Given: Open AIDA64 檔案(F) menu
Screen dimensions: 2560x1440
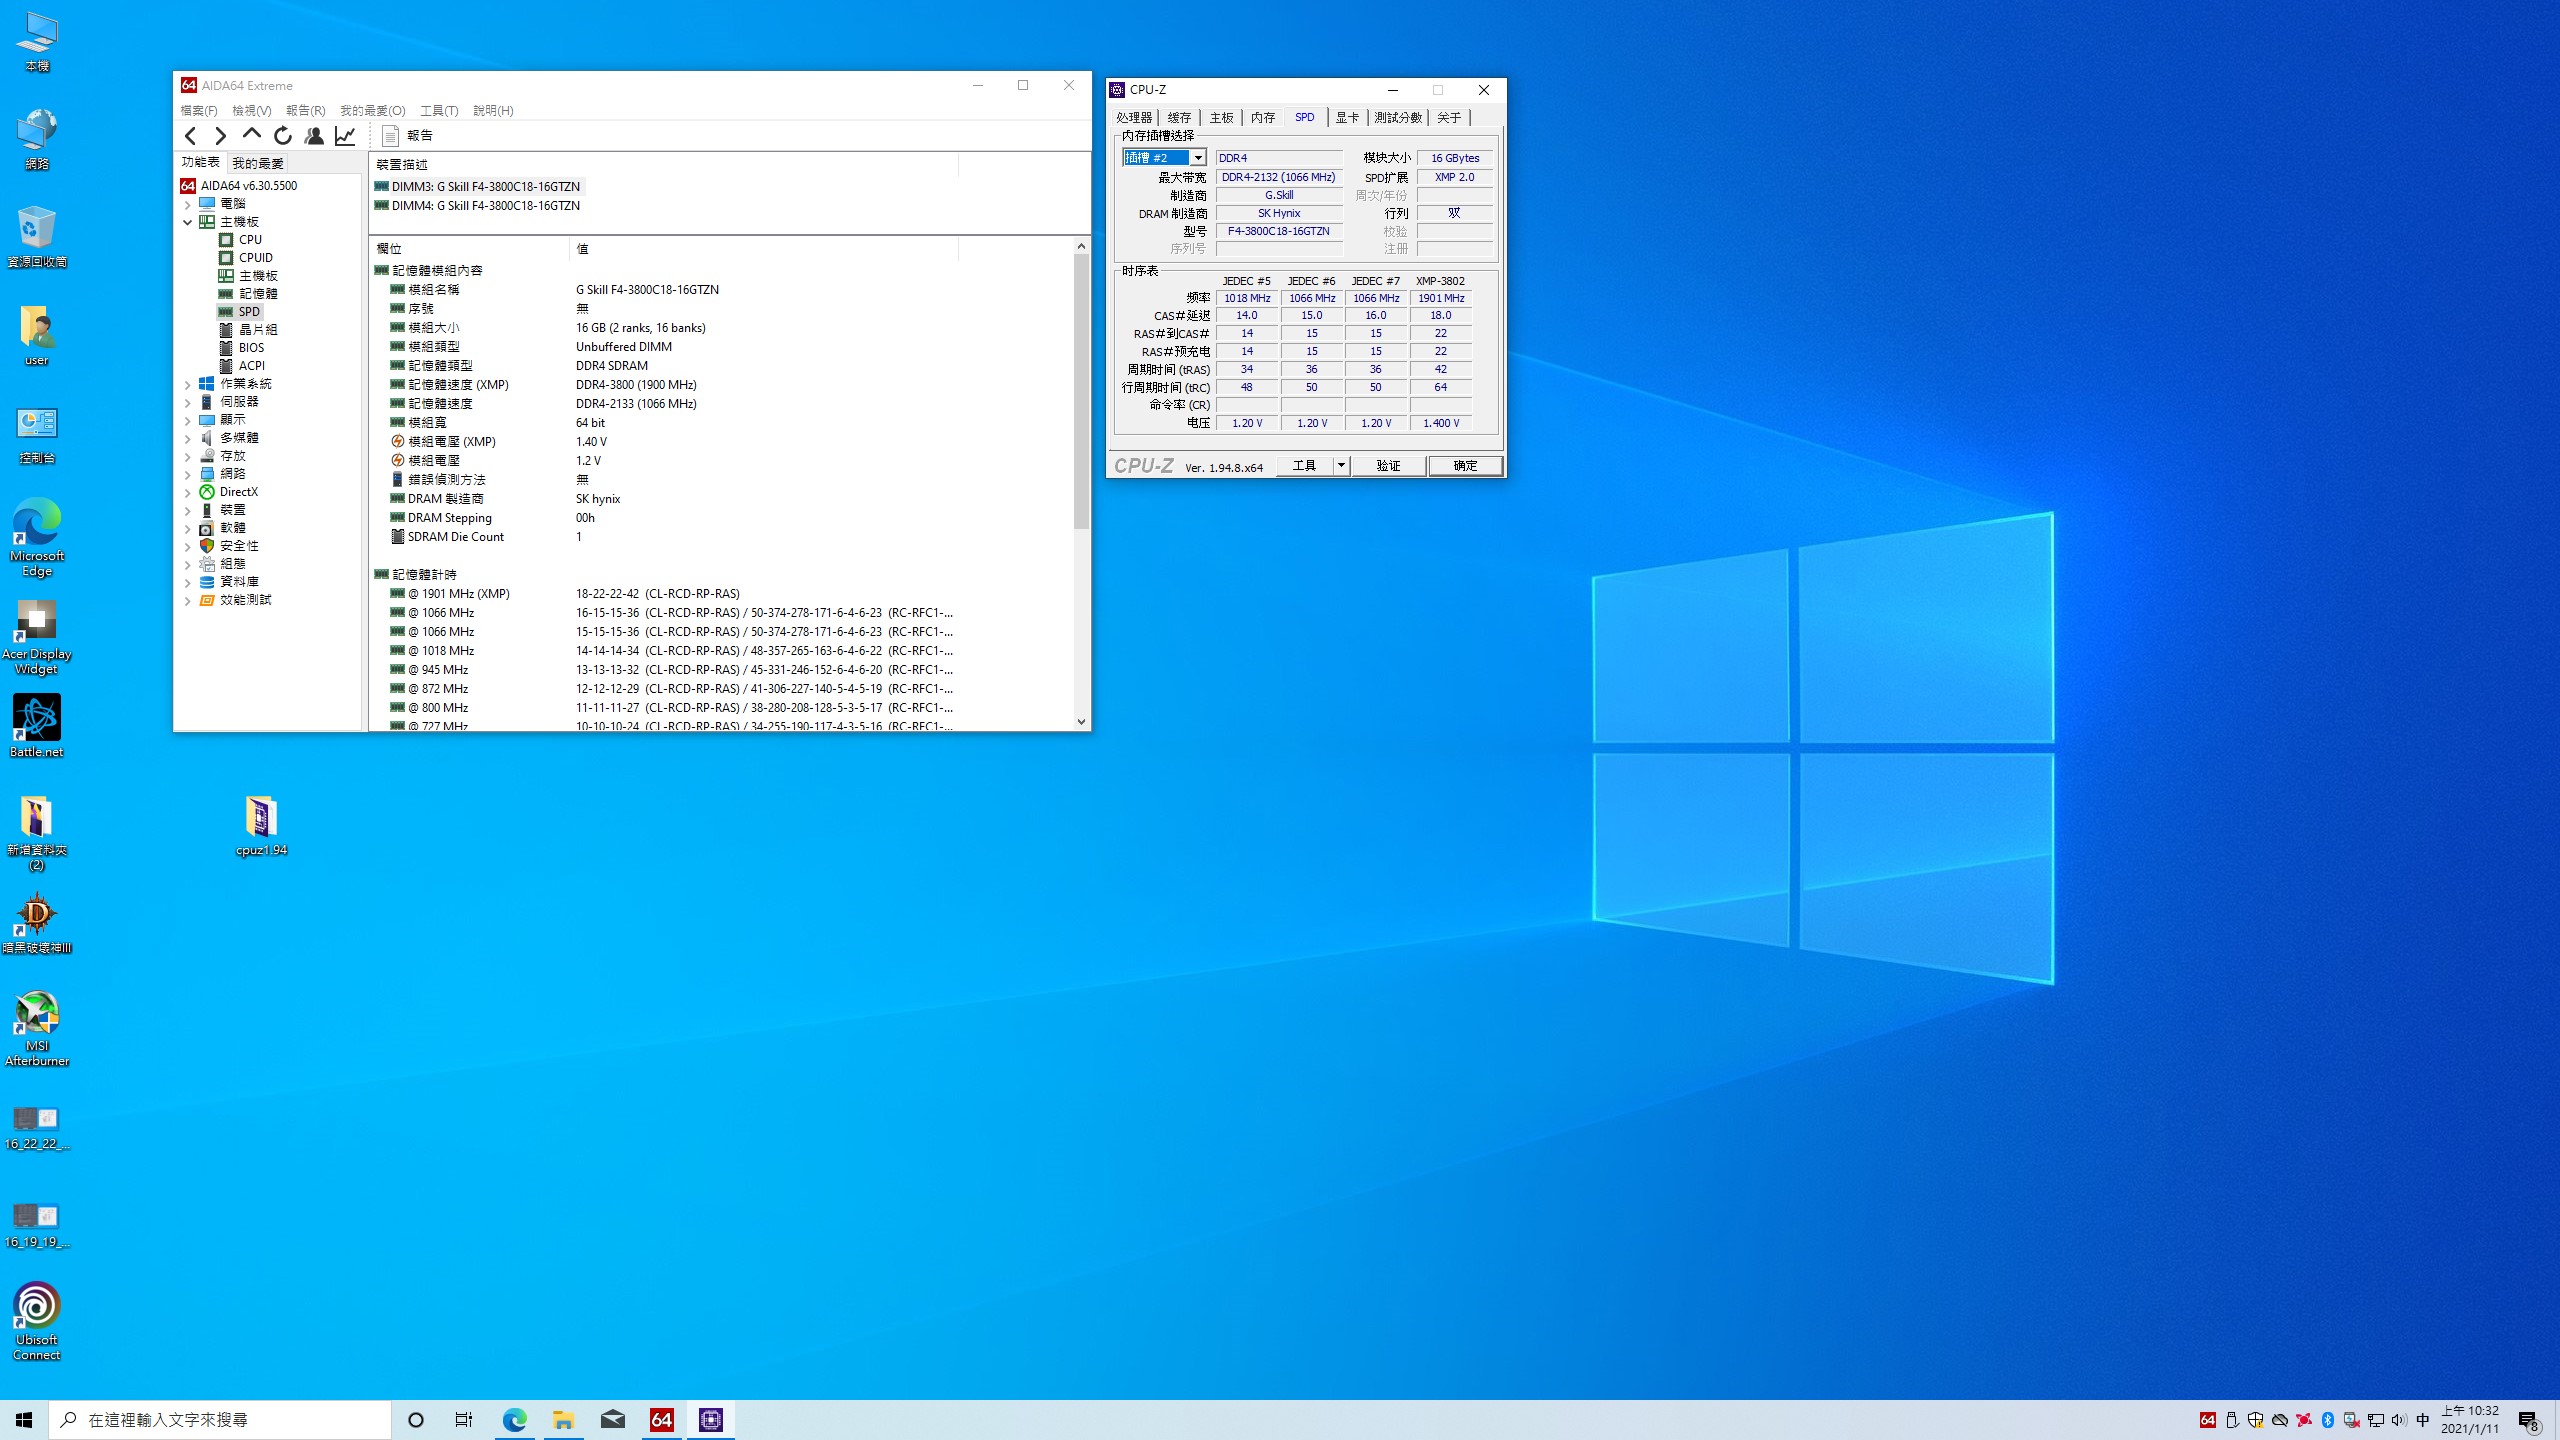Looking at the screenshot, I should pos(199,111).
